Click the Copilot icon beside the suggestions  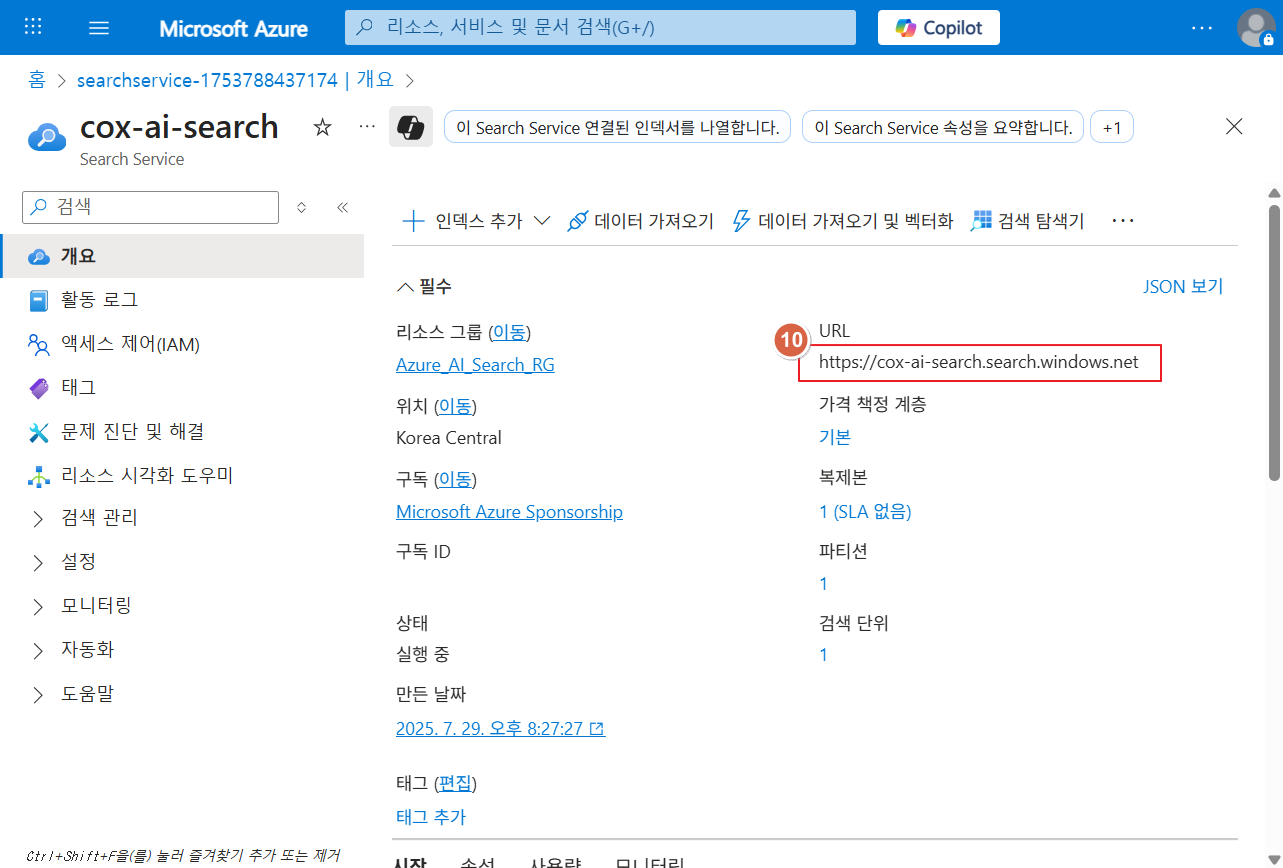pos(410,127)
